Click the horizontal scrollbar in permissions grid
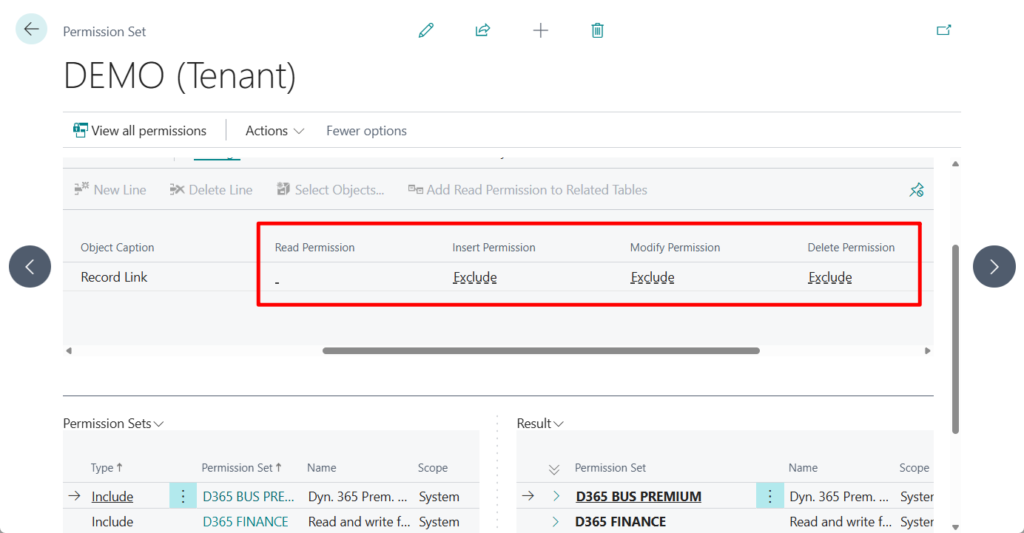The image size is (1024, 533). [x=540, y=351]
